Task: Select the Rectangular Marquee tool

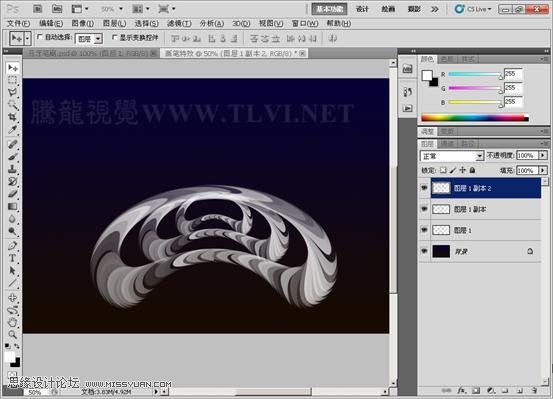Action: [x=13, y=80]
